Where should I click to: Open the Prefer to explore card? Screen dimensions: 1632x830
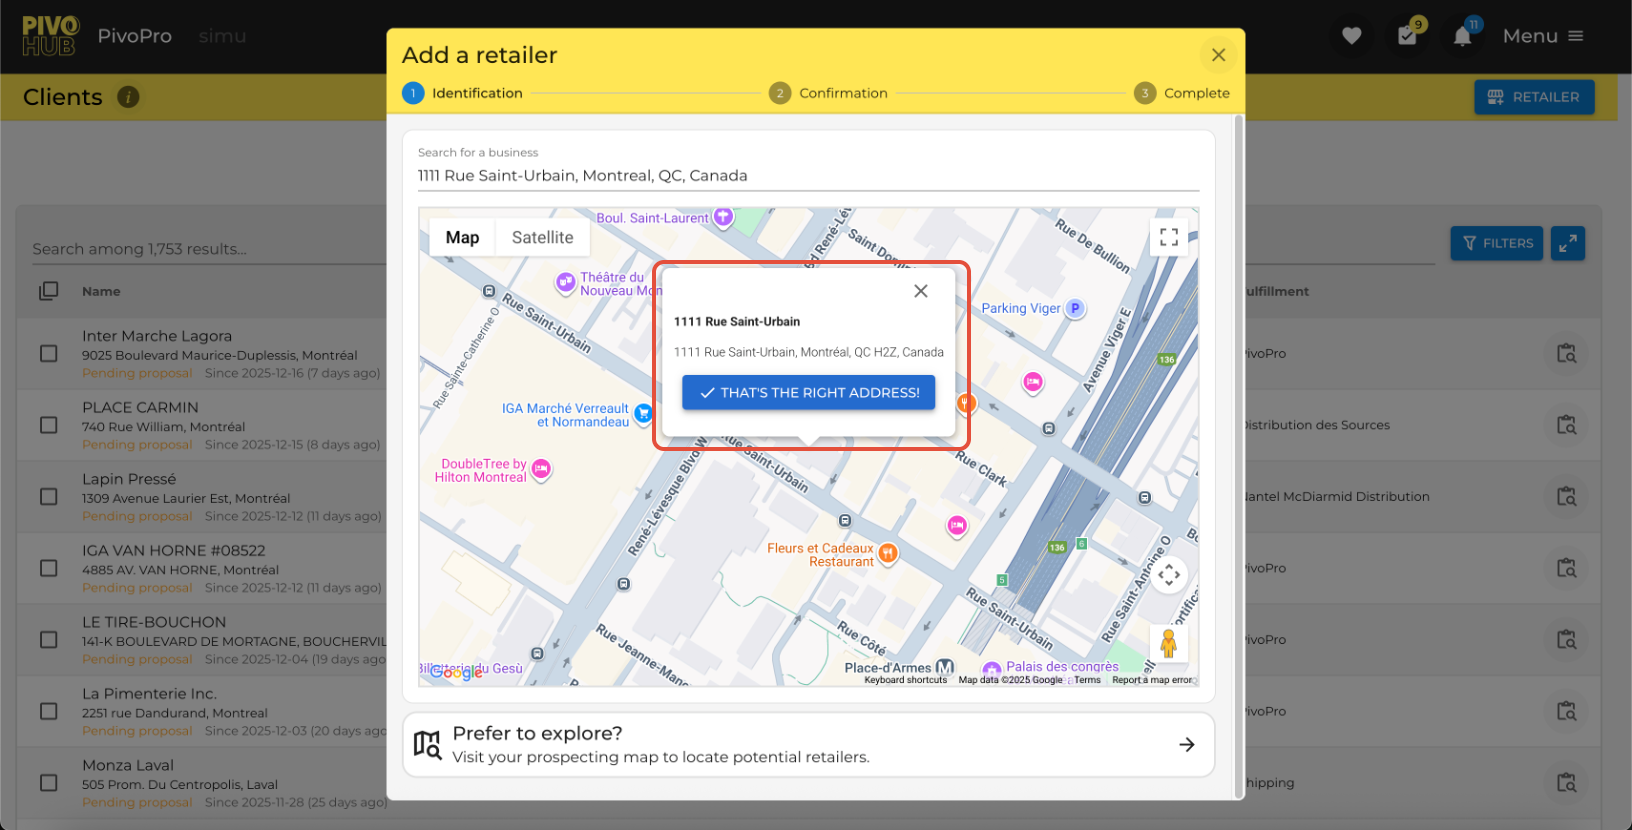(808, 744)
